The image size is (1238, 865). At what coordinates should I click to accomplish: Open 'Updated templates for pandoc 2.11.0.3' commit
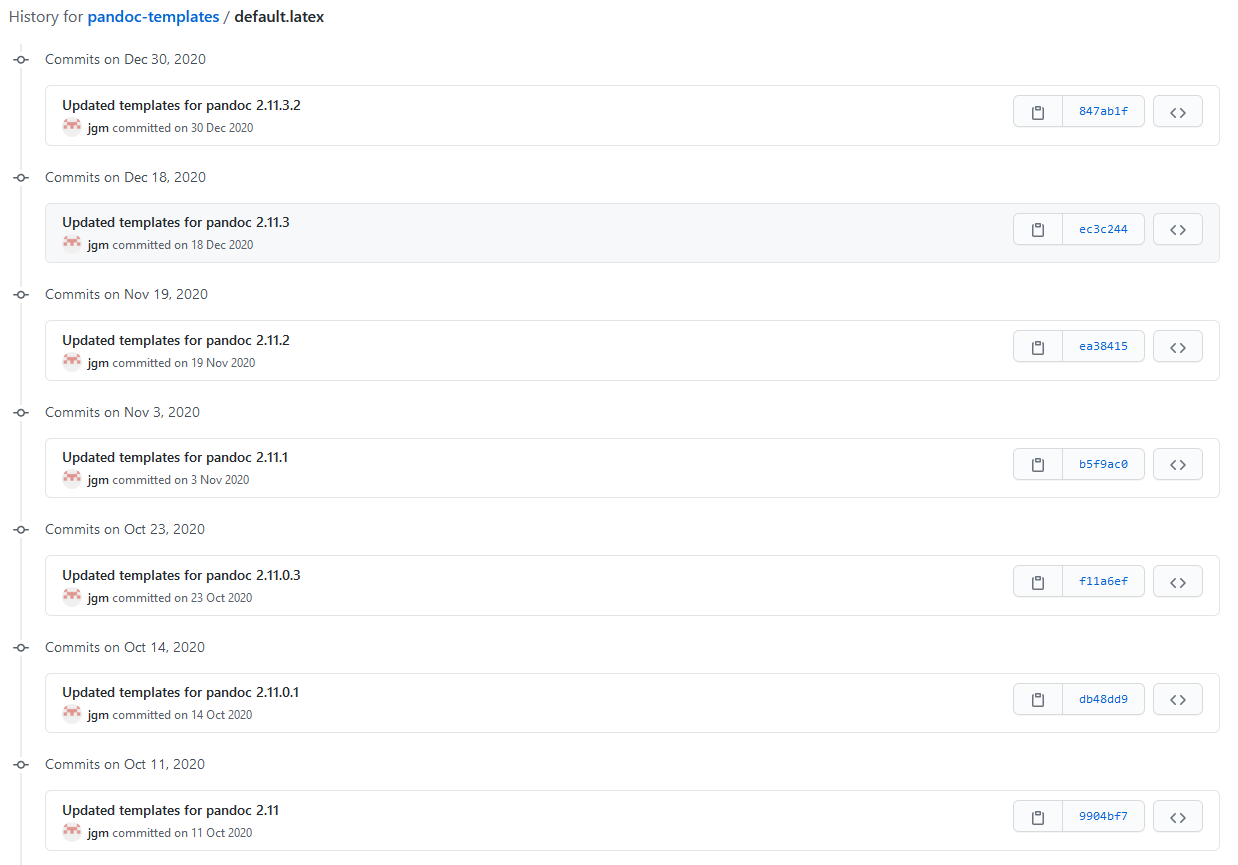(181, 575)
